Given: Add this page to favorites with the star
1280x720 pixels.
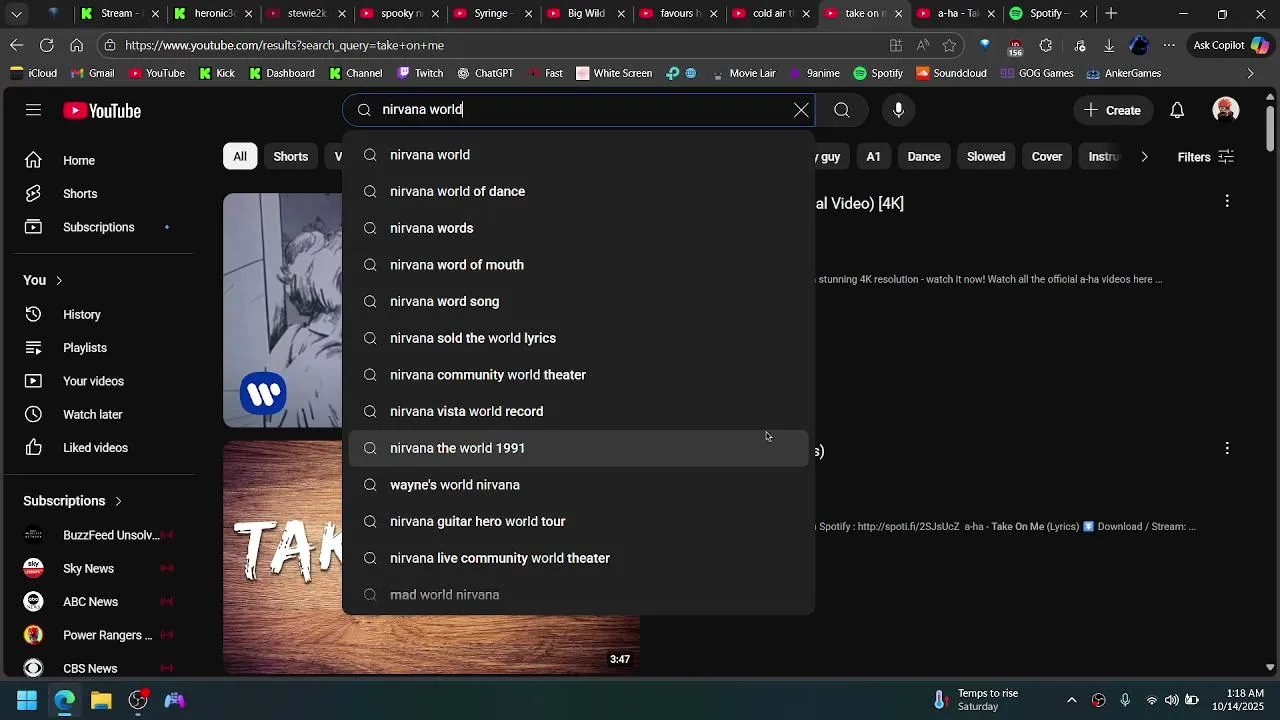Looking at the screenshot, I should (949, 45).
